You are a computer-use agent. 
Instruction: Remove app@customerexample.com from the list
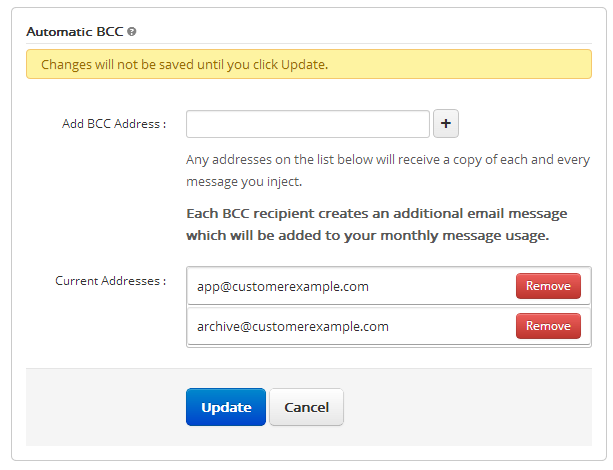coord(548,286)
